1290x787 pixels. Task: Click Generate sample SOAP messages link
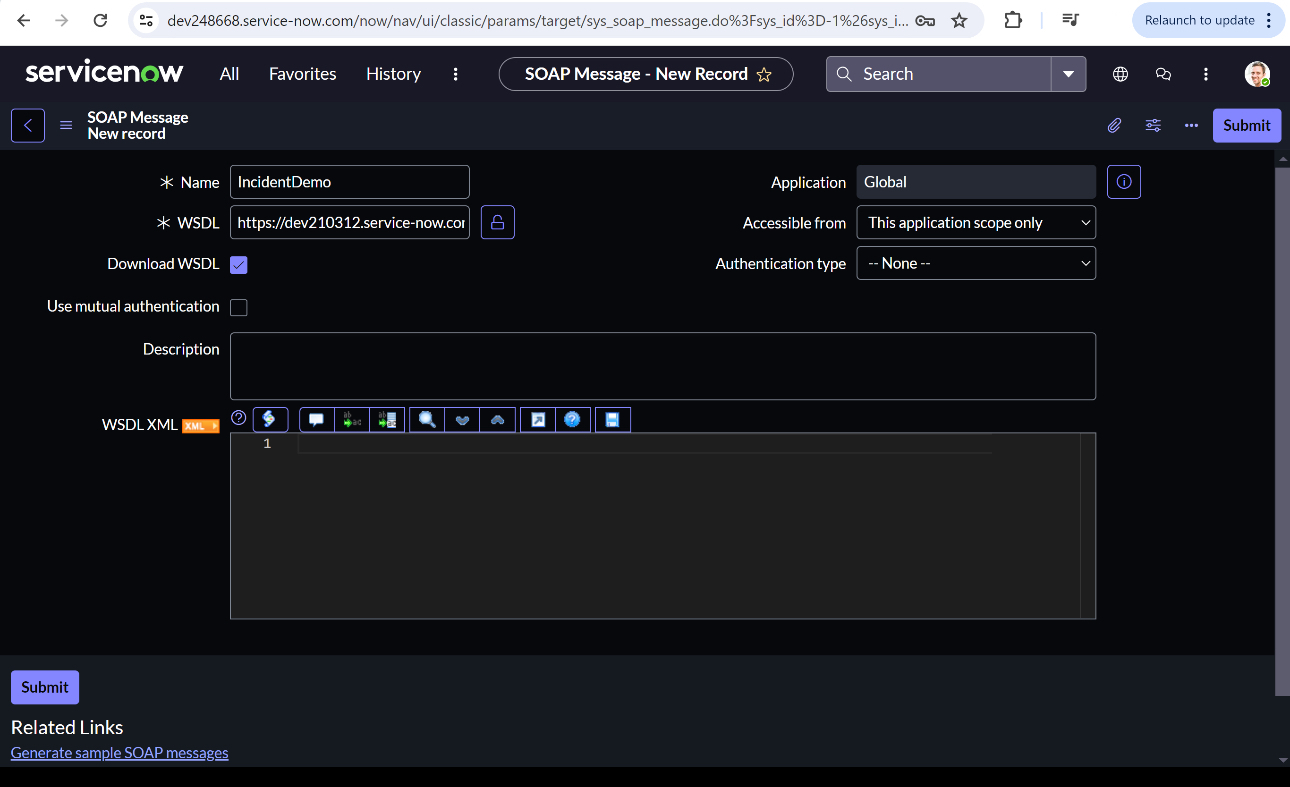pos(120,753)
